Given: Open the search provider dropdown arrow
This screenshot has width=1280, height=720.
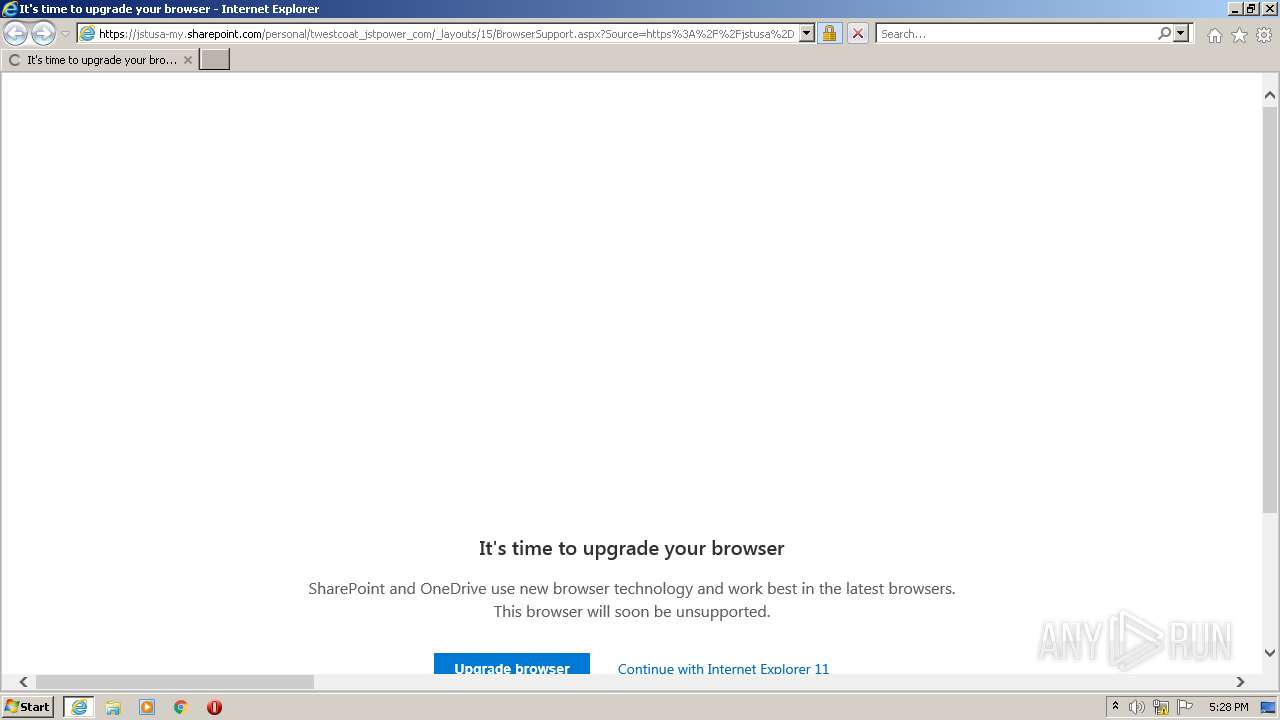Looking at the screenshot, I should click(1181, 34).
